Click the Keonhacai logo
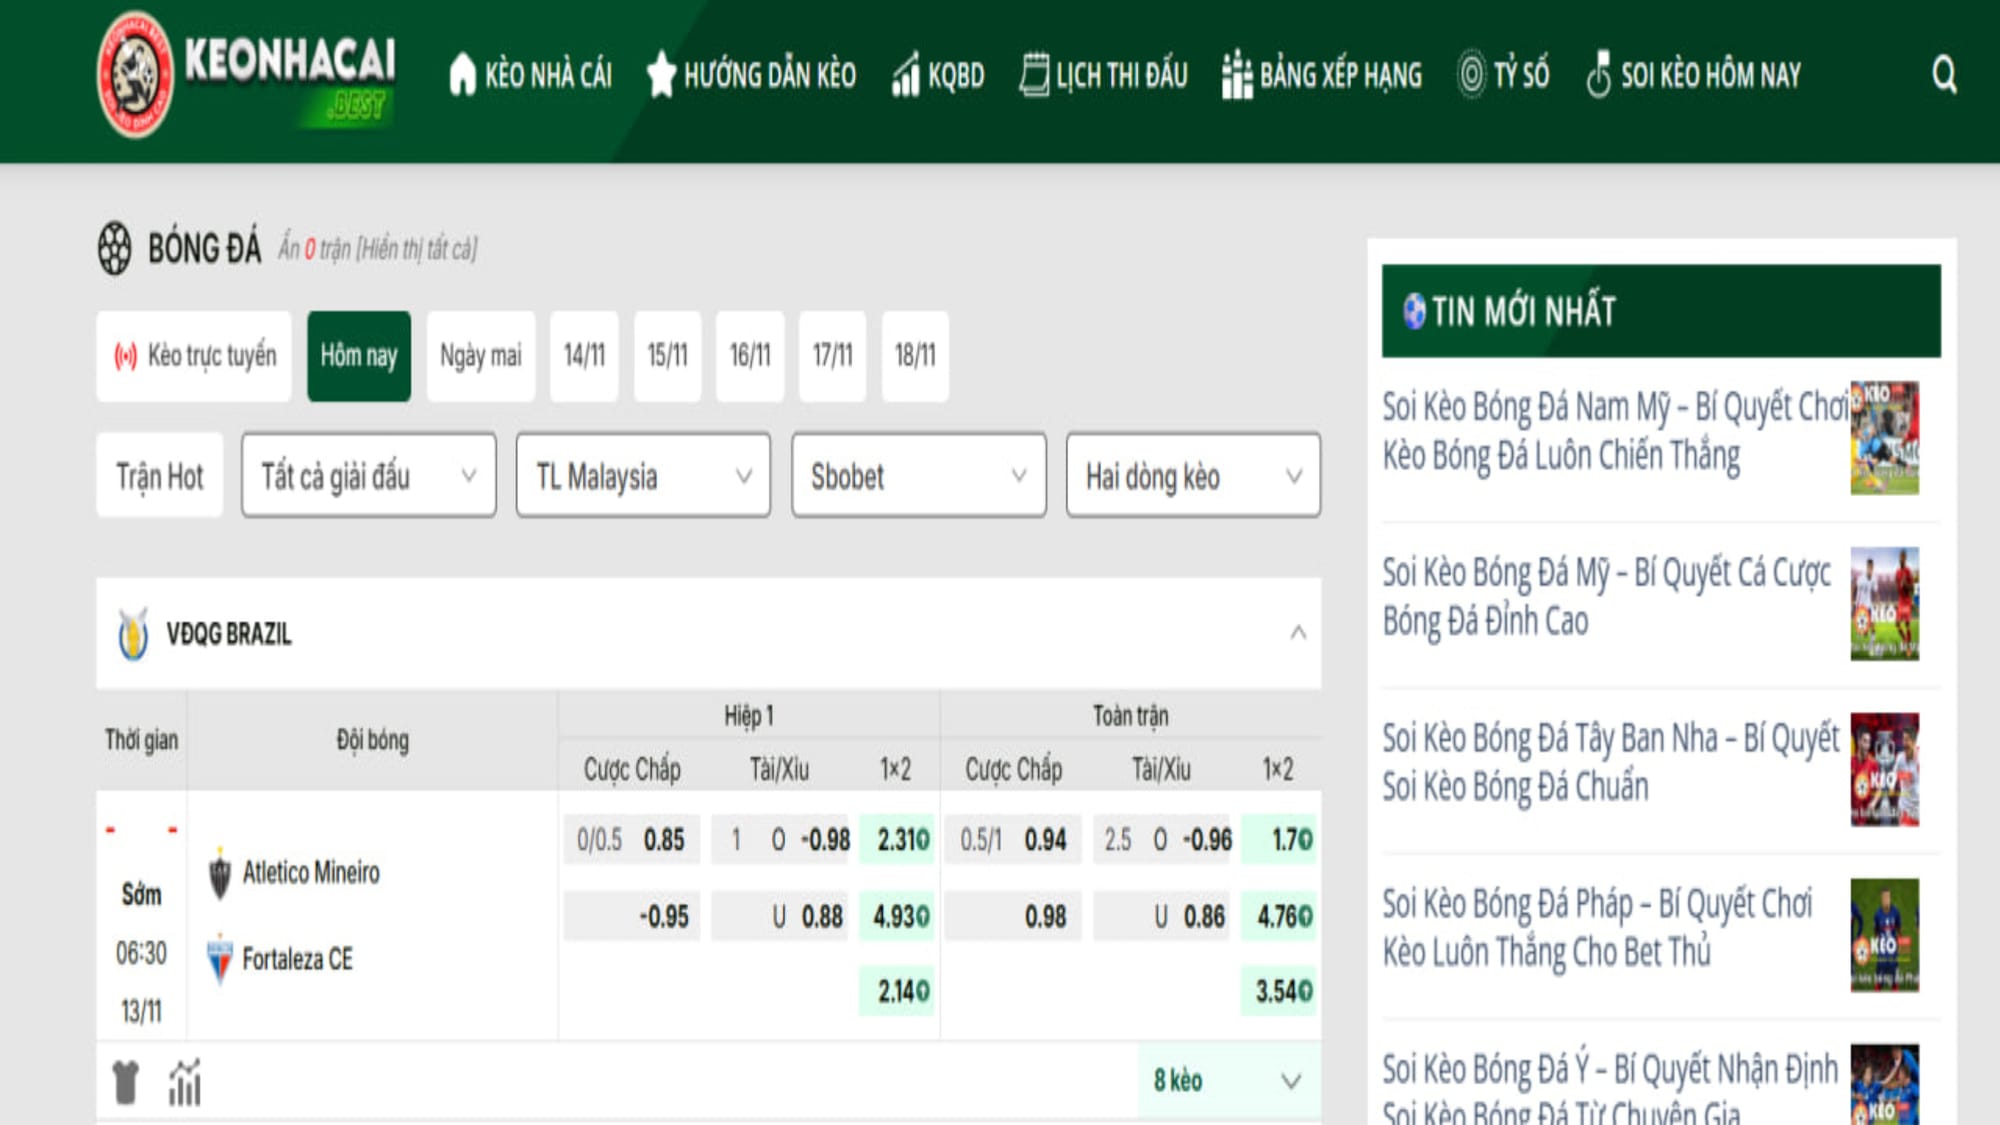This screenshot has width=2000, height=1125. point(247,75)
